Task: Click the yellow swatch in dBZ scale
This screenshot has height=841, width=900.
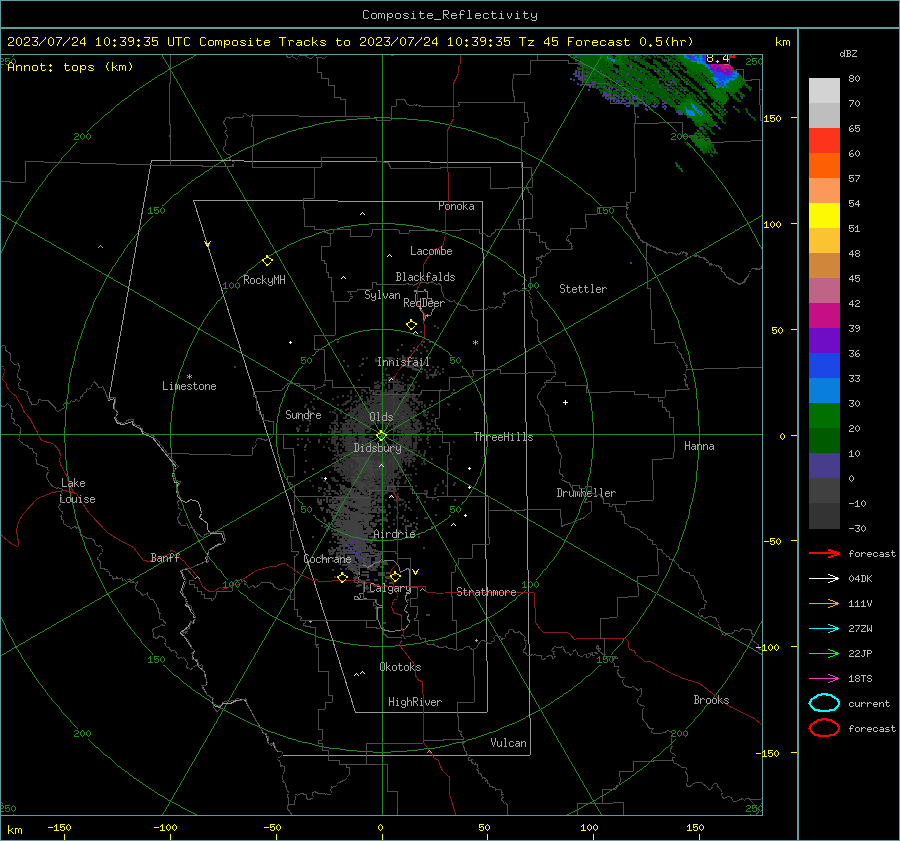Action: 824,215
